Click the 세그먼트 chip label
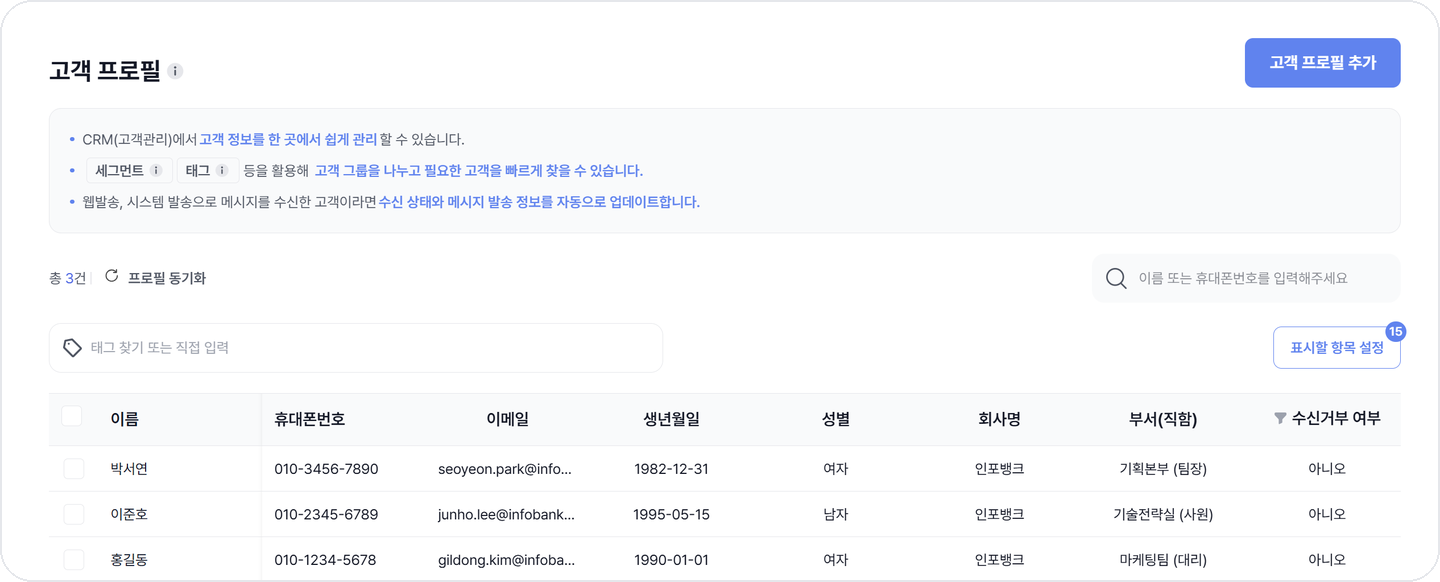Screen dimensions: 1440x582 (119, 171)
